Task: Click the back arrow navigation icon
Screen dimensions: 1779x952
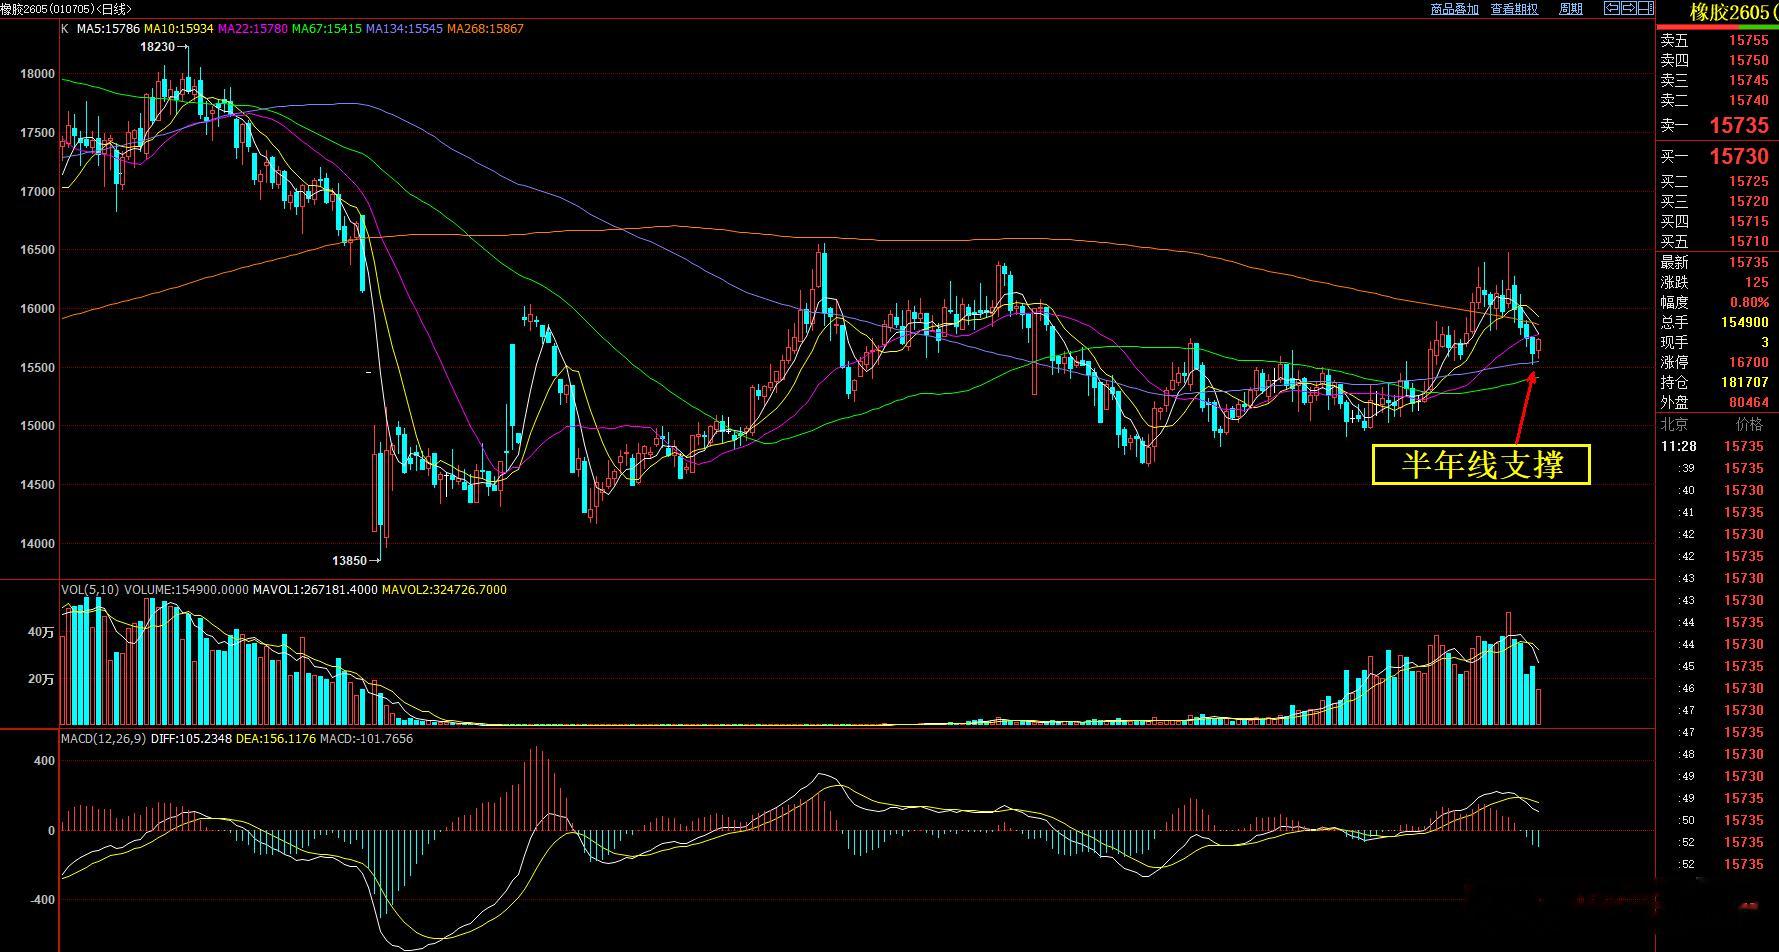Action: tap(1613, 8)
